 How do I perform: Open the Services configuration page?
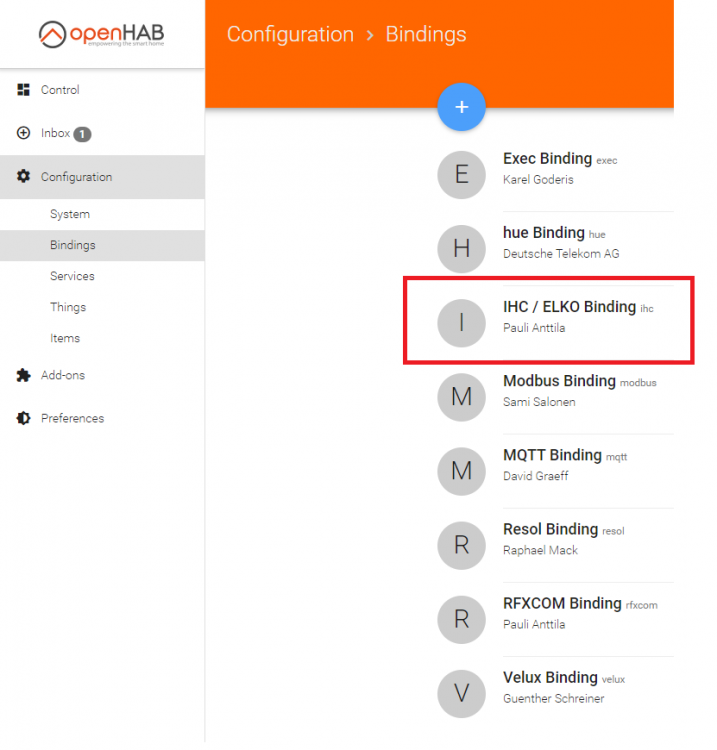pyautogui.click(x=72, y=276)
